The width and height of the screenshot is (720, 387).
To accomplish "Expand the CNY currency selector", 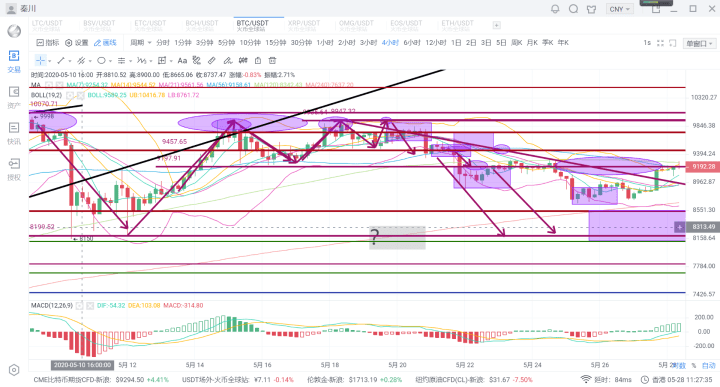I will coord(619,9).
